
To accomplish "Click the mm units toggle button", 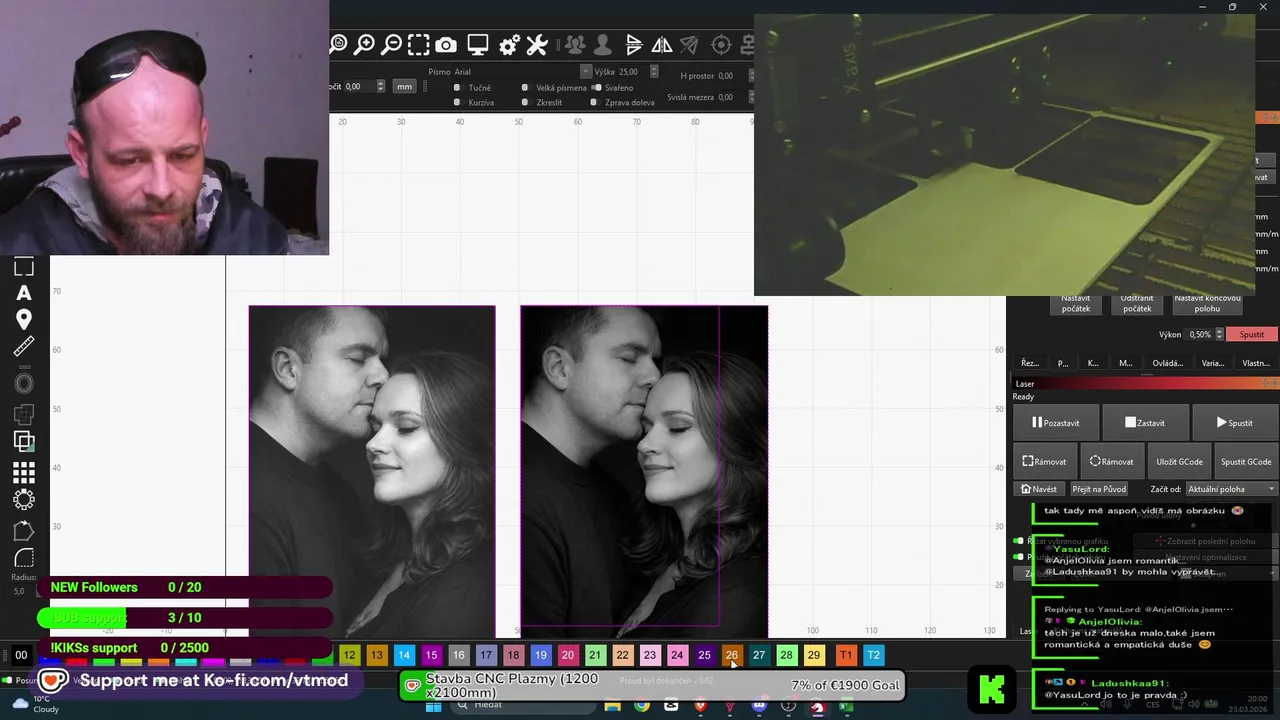I will [404, 87].
